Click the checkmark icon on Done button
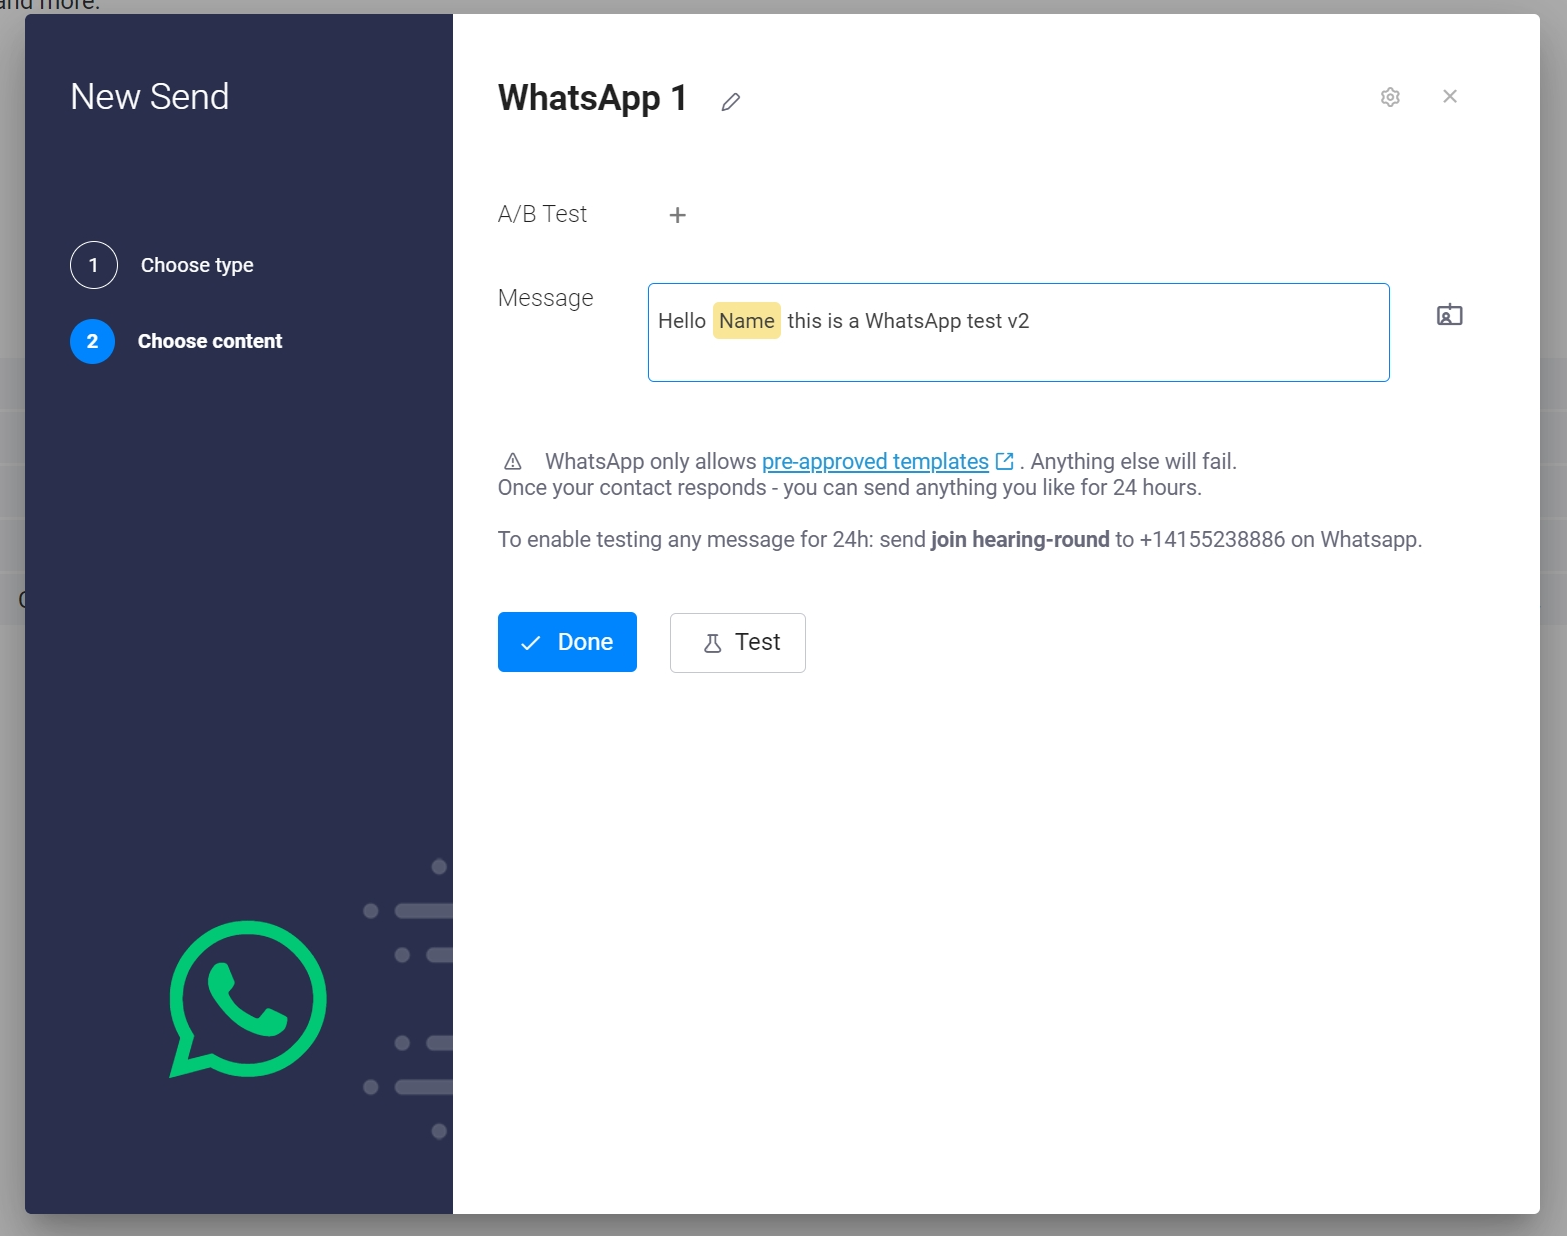Image resolution: width=1567 pixels, height=1236 pixels. point(531,643)
